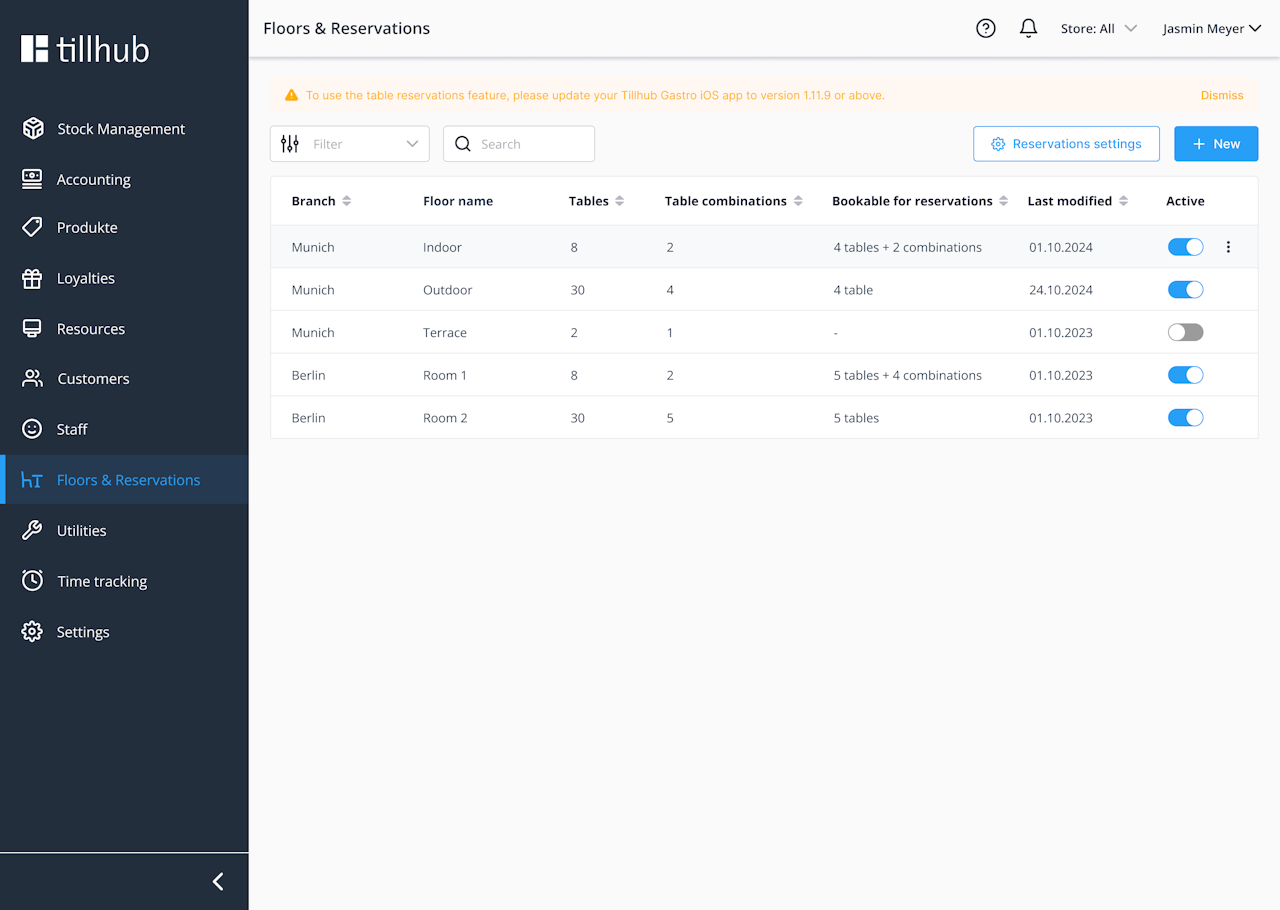This screenshot has width=1280, height=910.
Task: Open the notifications bell
Action: 1028,29
